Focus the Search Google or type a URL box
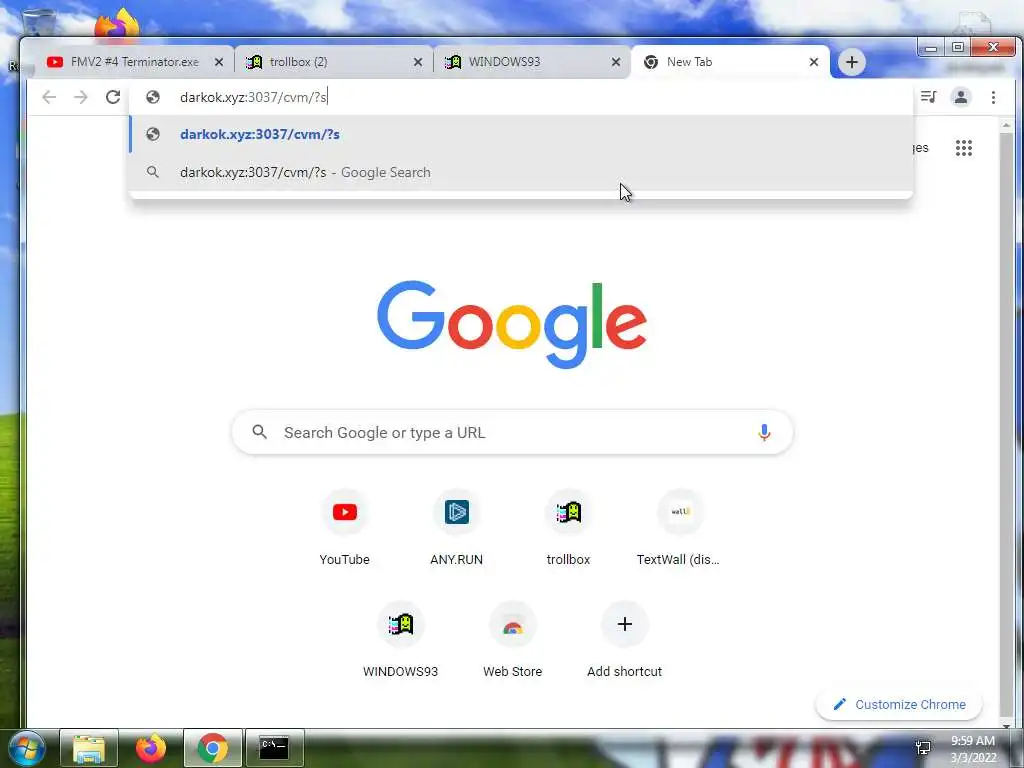Viewport: 1024px width, 768px height. tap(513, 432)
